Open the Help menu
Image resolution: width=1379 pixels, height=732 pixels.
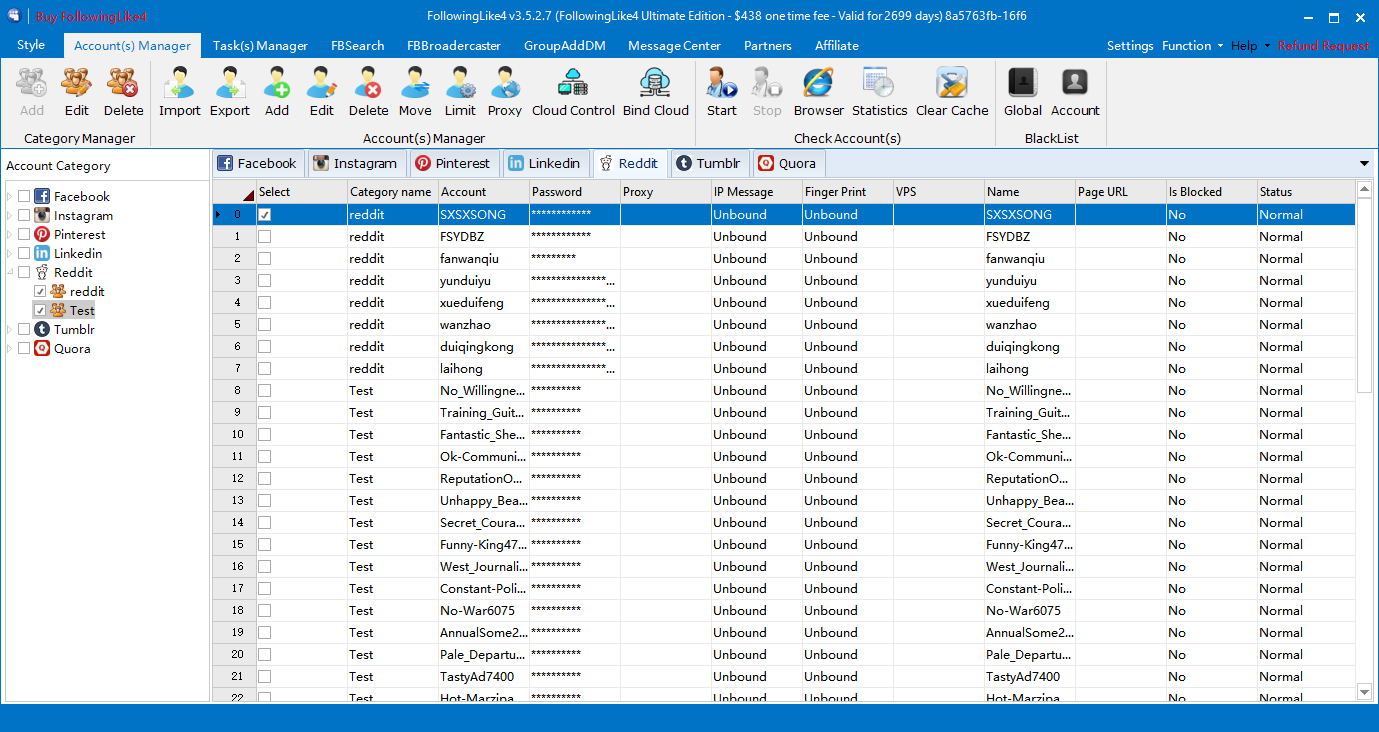[x=1250, y=46]
